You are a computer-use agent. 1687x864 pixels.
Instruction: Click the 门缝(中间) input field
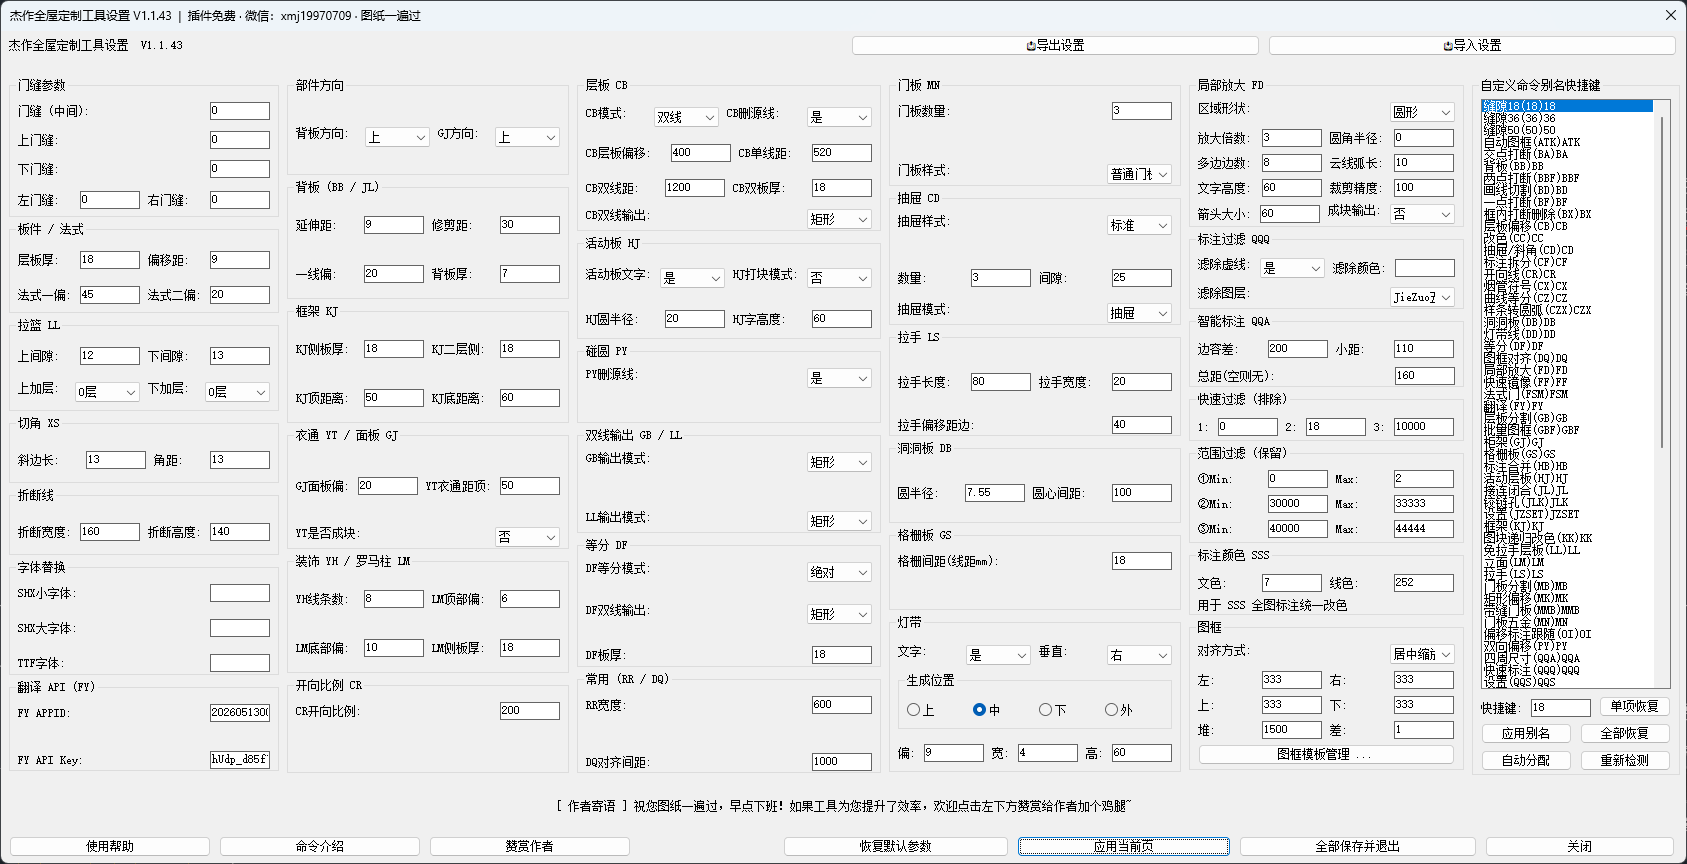coord(240,111)
